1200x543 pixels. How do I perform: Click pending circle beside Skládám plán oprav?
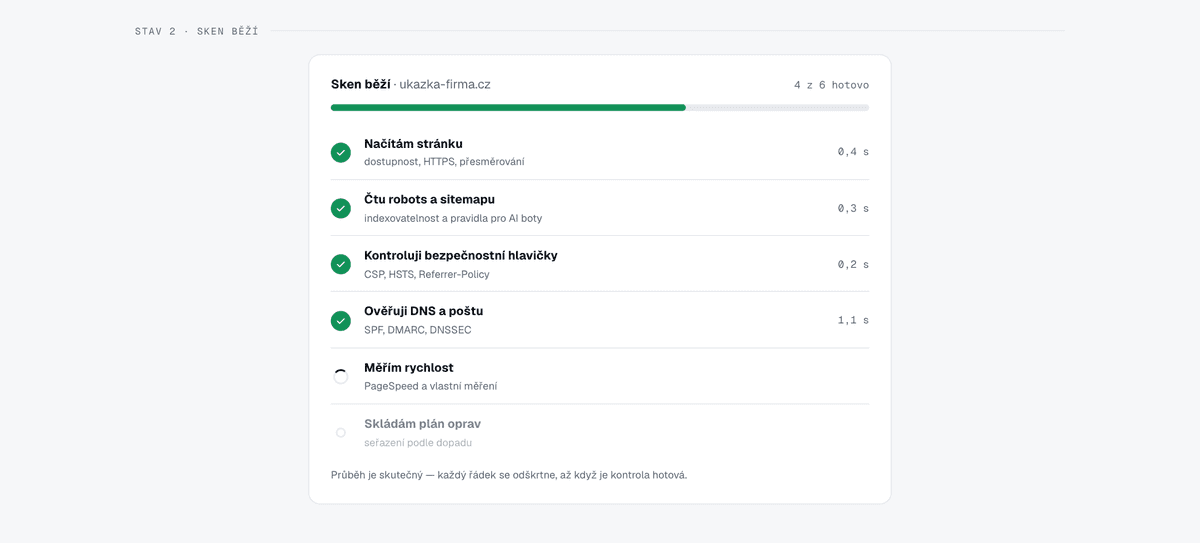tap(341, 432)
